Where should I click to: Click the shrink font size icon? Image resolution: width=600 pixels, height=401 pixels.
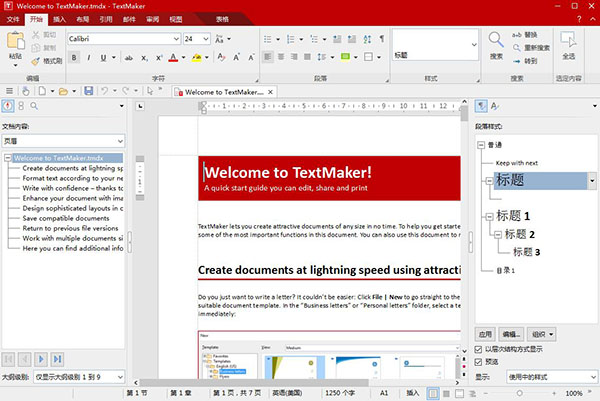tap(251, 58)
